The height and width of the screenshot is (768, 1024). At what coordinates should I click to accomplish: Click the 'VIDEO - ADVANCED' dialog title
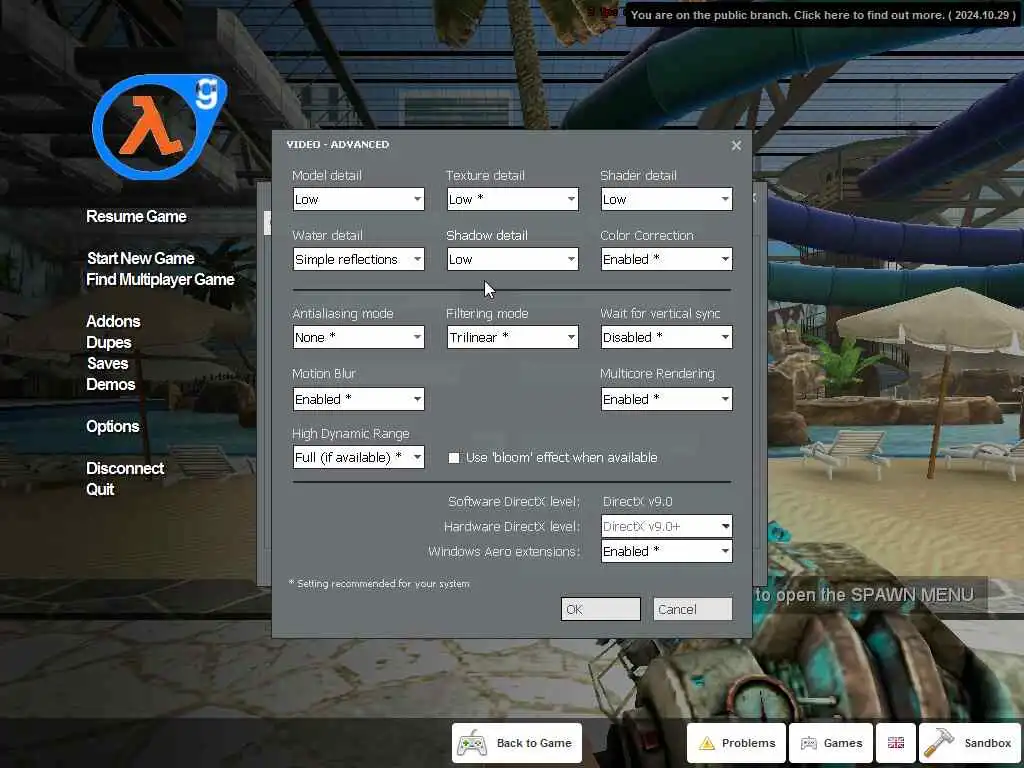pyautogui.click(x=338, y=144)
